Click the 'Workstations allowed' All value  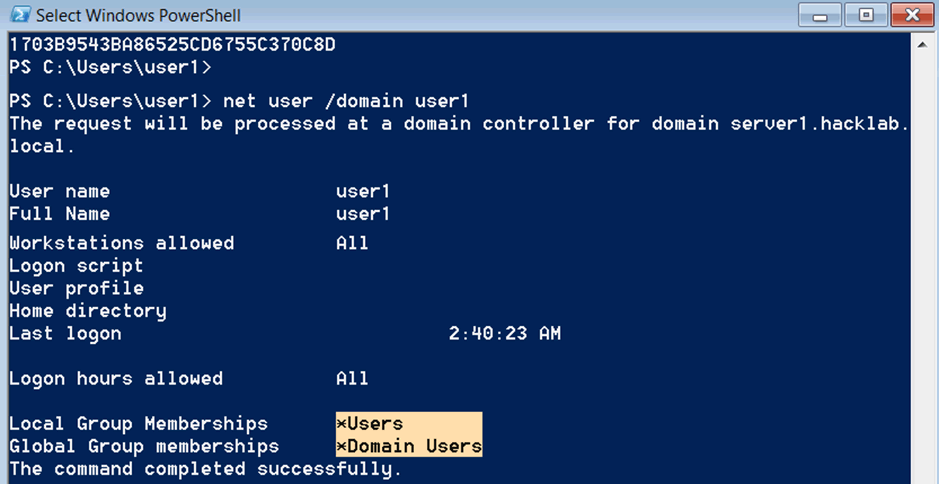coord(352,243)
